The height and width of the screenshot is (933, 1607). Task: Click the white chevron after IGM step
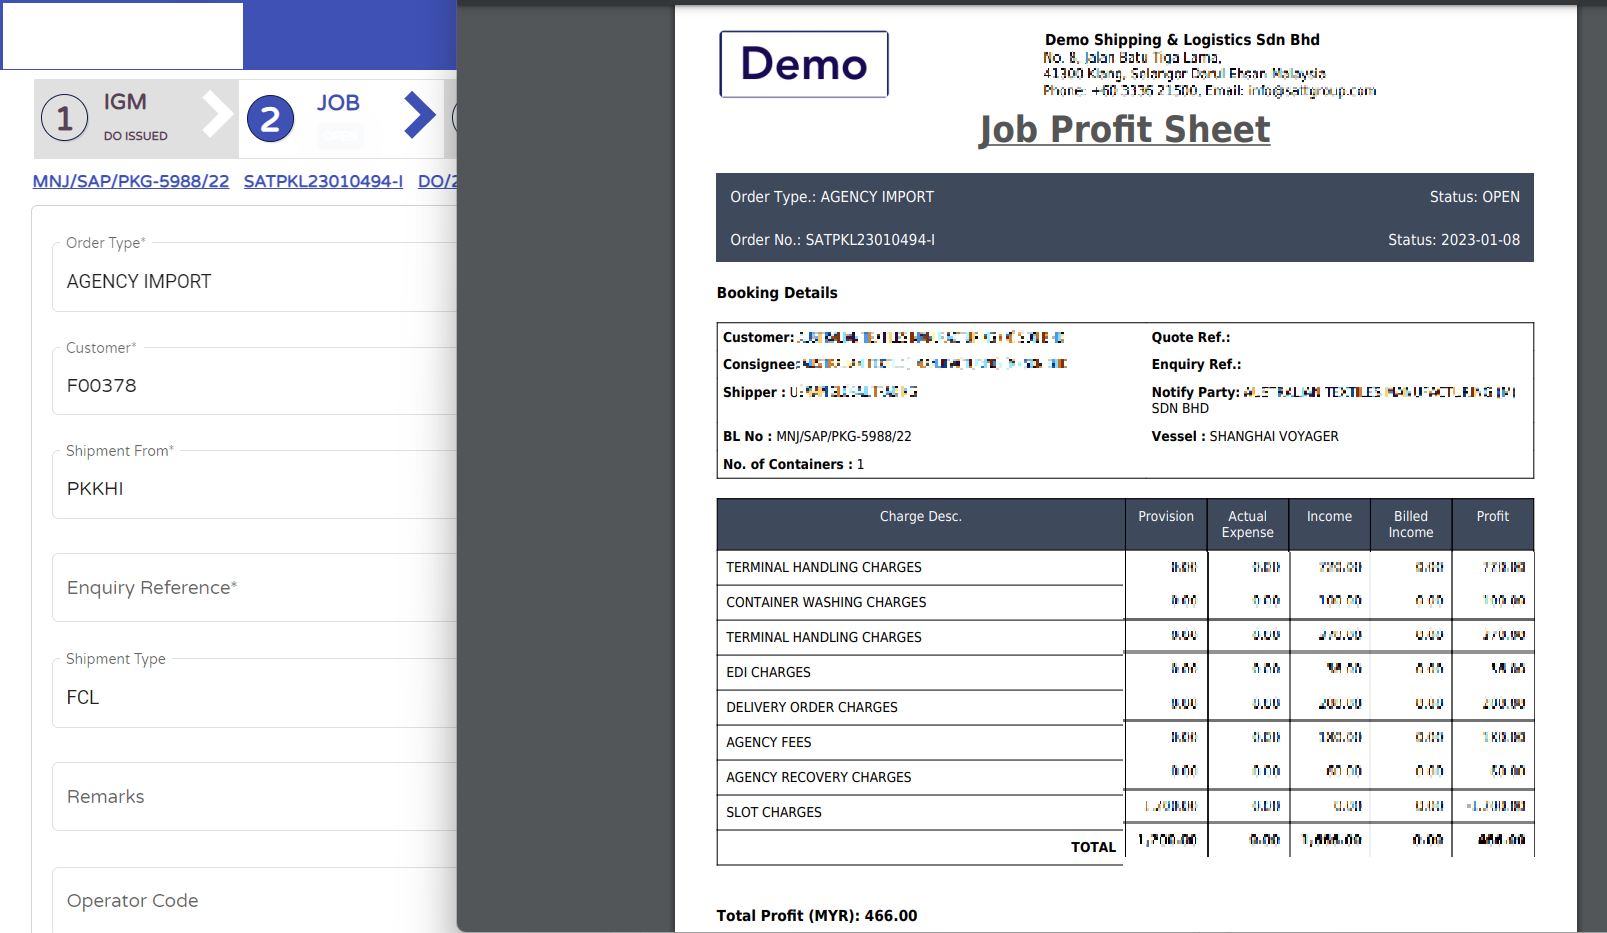pyautogui.click(x=216, y=114)
